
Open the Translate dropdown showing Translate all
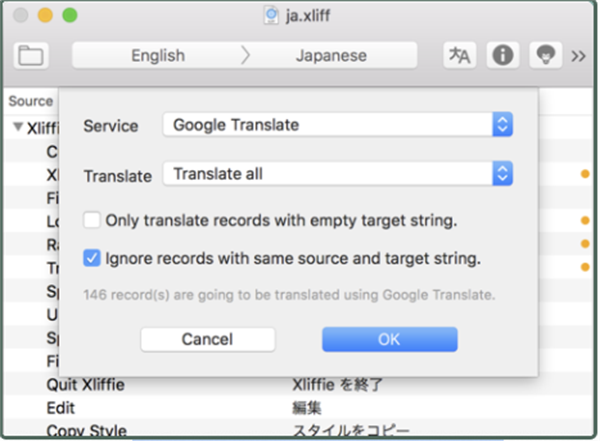coord(338,174)
